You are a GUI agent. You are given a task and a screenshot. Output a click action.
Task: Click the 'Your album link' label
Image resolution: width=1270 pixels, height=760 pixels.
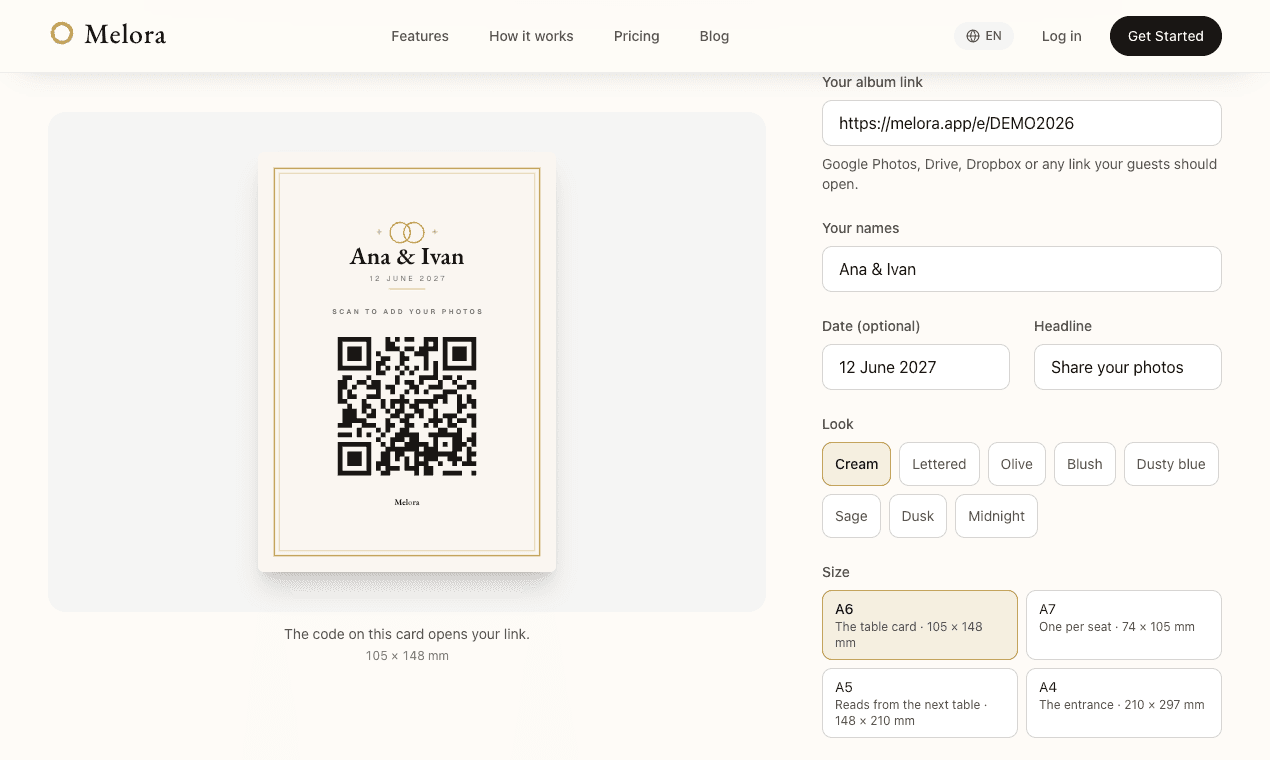click(x=872, y=82)
